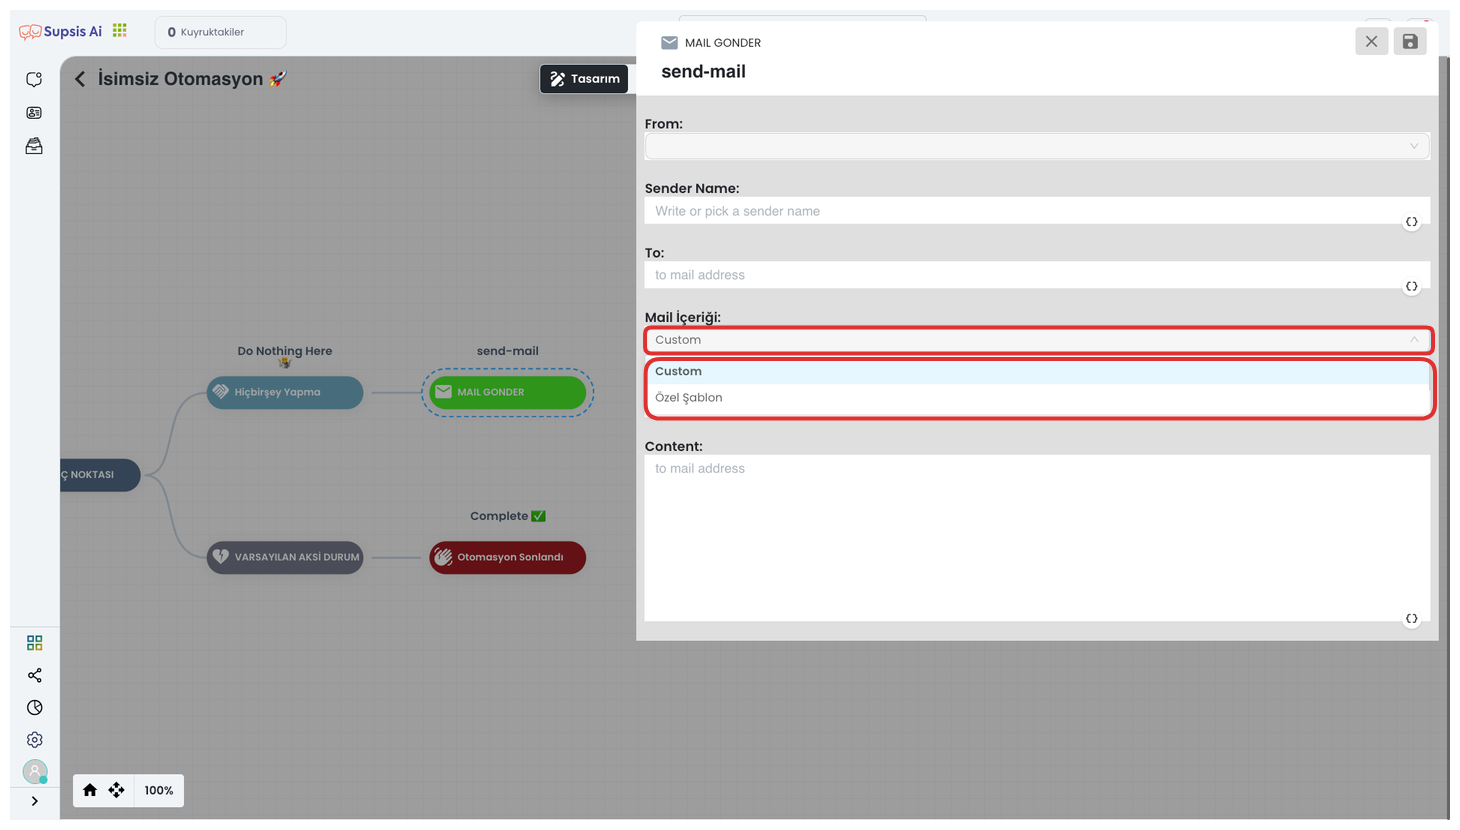Select the start point NOKTASI node
Image resolution: width=1460 pixels, height=830 pixels.
point(100,474)
